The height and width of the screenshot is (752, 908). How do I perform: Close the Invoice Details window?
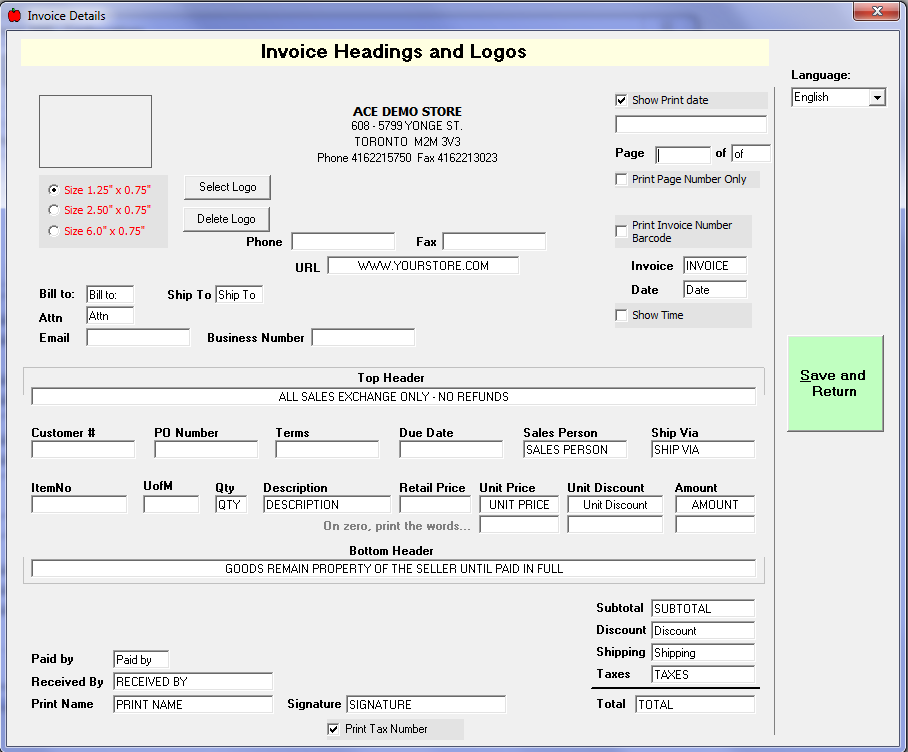click(876, 11)
